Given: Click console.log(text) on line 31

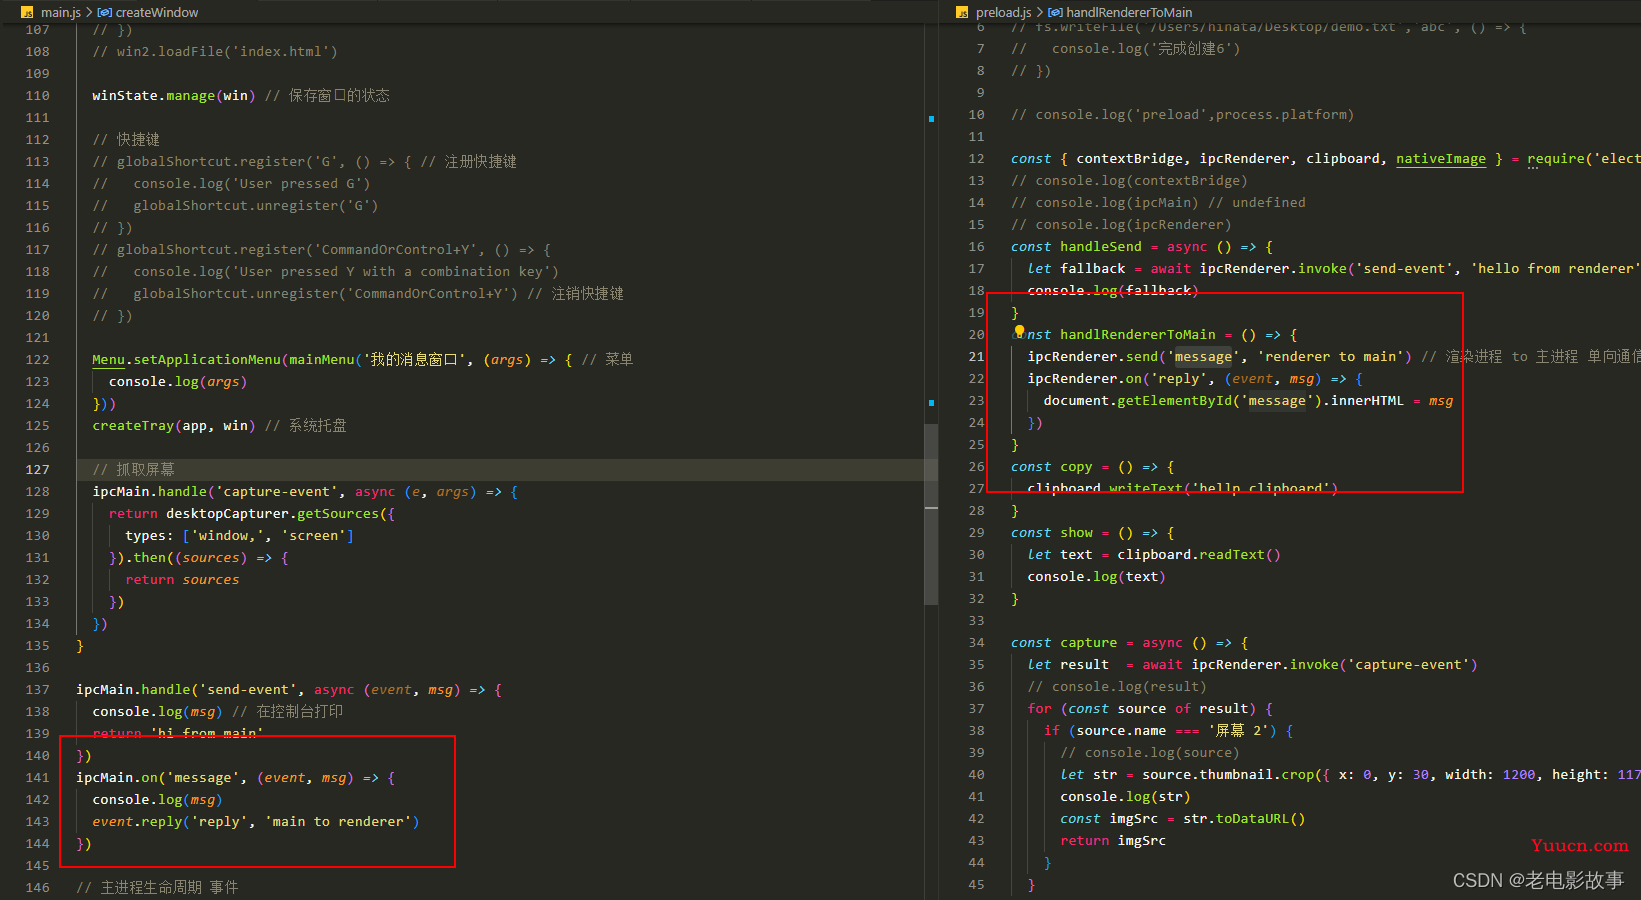Looking at the screenshot, I should [1097, 577].
